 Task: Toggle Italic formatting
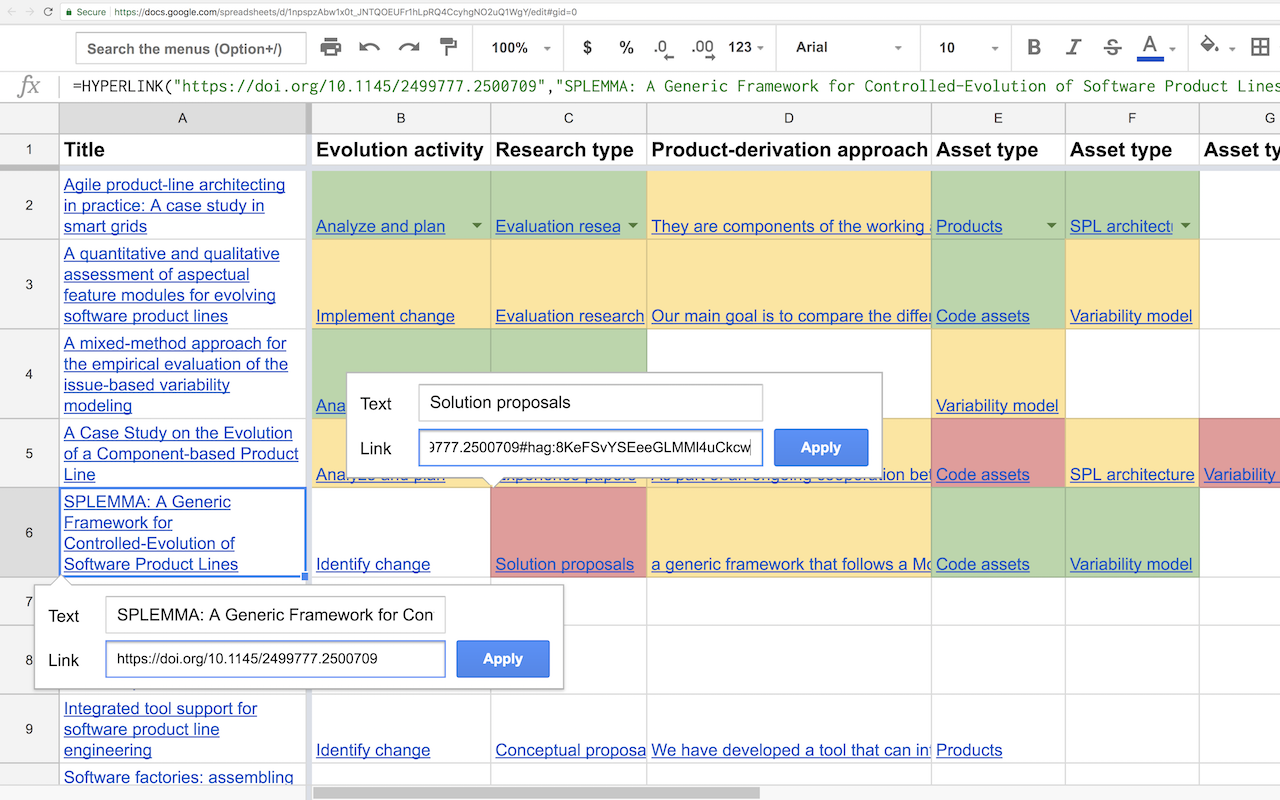pos(1073,47)
